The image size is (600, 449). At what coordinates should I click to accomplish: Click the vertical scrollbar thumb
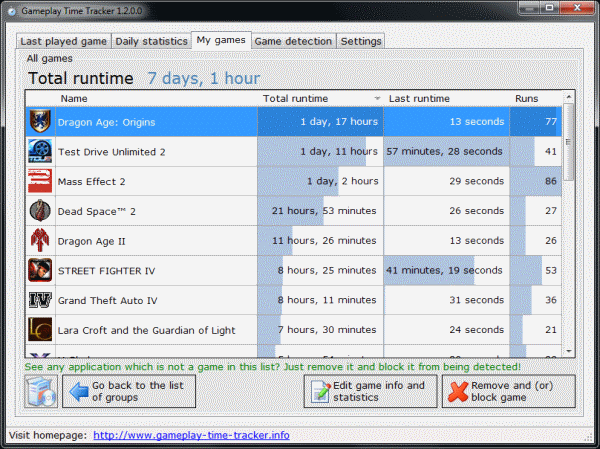[x=569, y=142]
